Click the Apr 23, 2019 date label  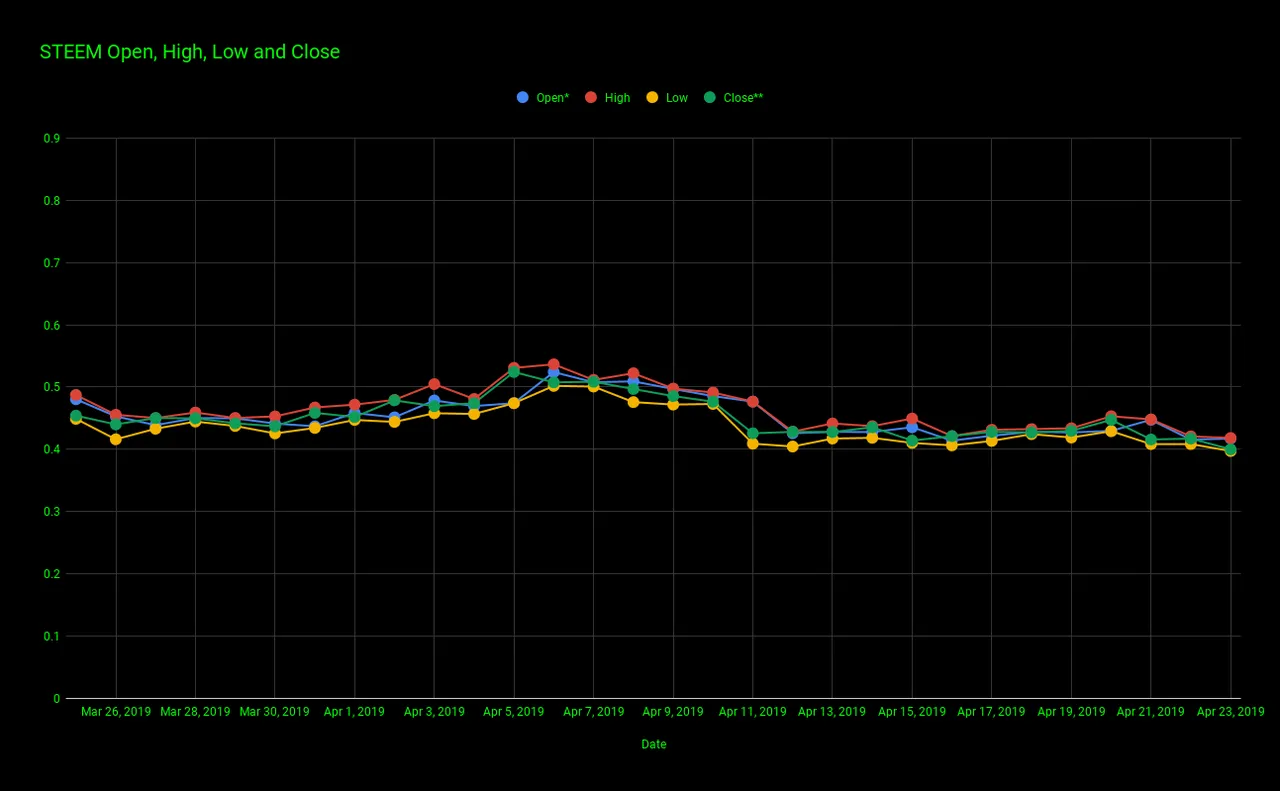(1230, 712)
